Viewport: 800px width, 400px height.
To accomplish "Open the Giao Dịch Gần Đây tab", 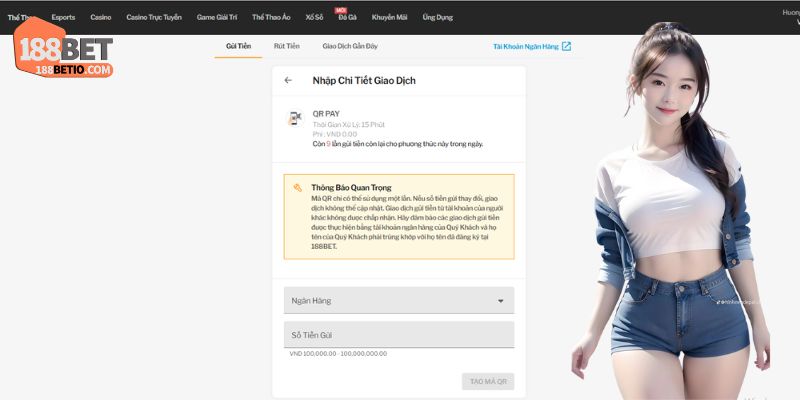I will (x=350, y=46).
